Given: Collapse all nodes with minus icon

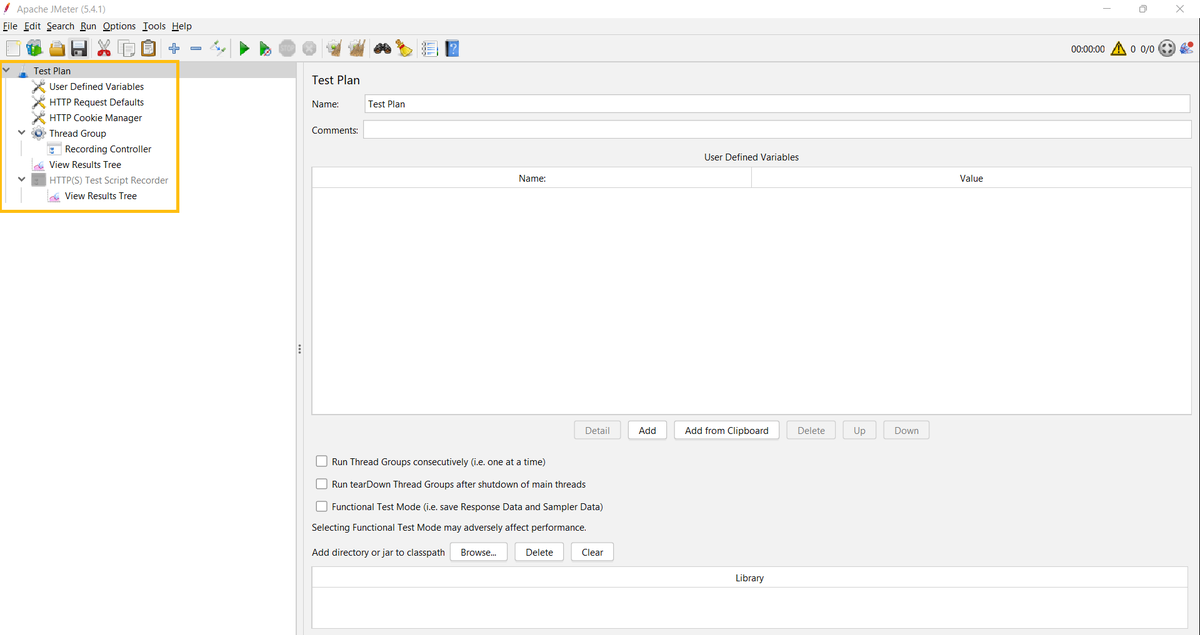Looking at the screenshot, I should [x=196, y=48].
